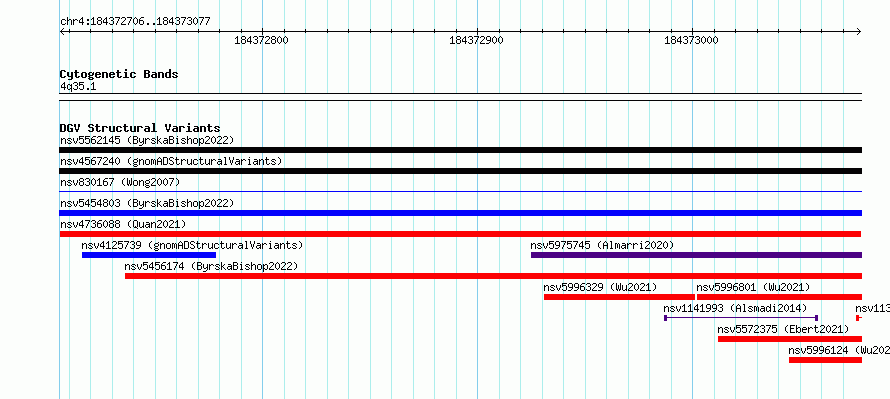Select the red bar under nsv5996124
Viewport: 890px width, 399px height.
click(825, 360)
